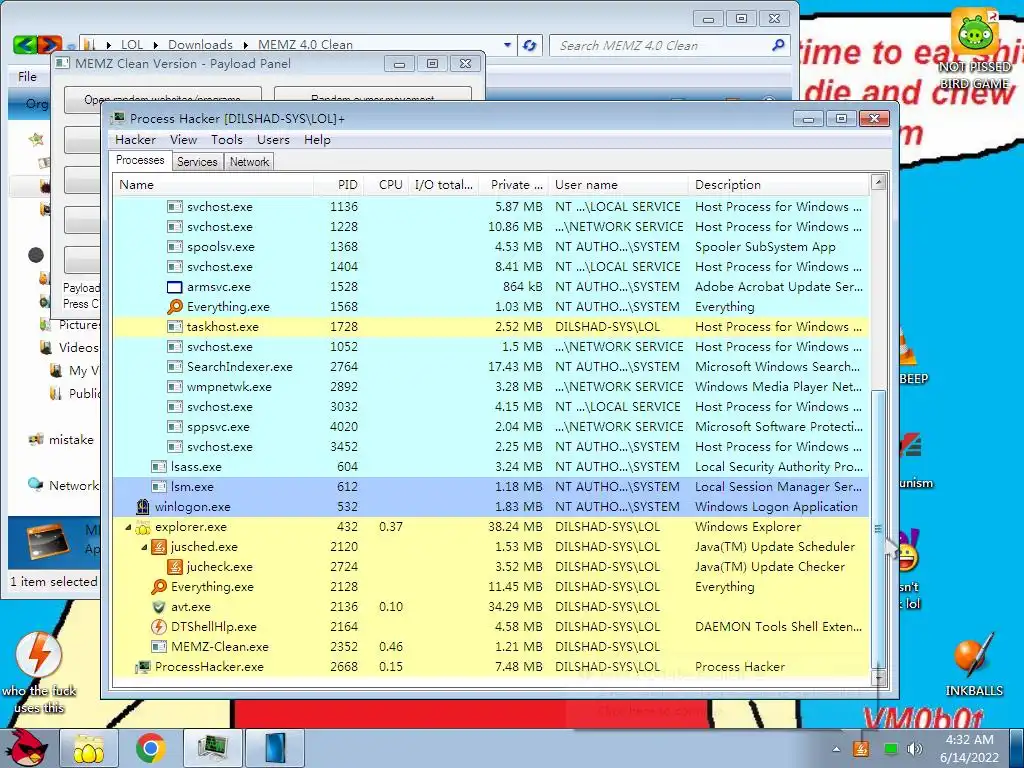The image size is (1024, 768).
Task: Collapse the explorer.exe process tree
Action: [x=128, y=527]
